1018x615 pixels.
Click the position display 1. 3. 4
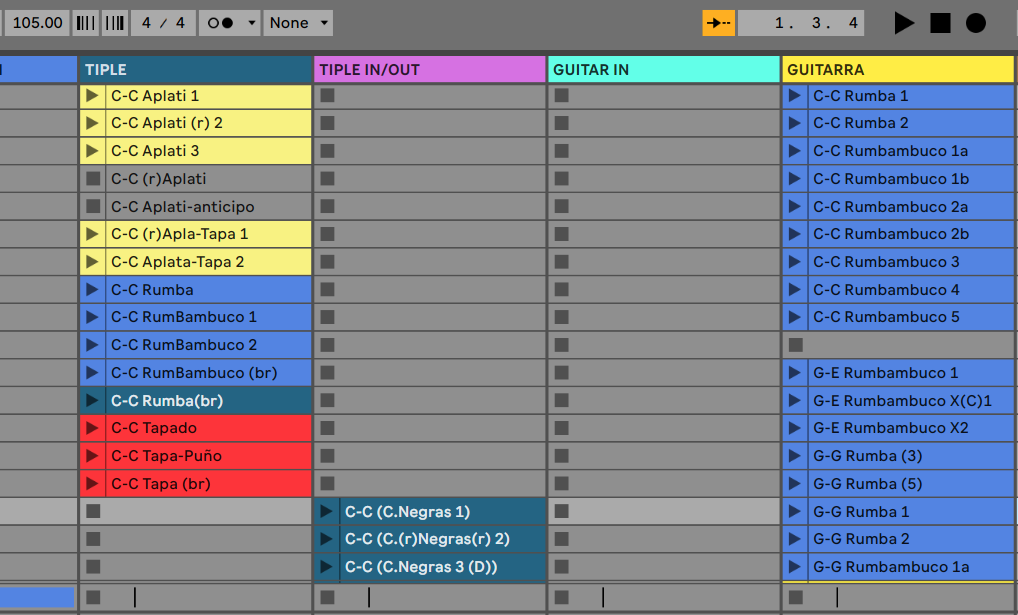pos(799,23)
